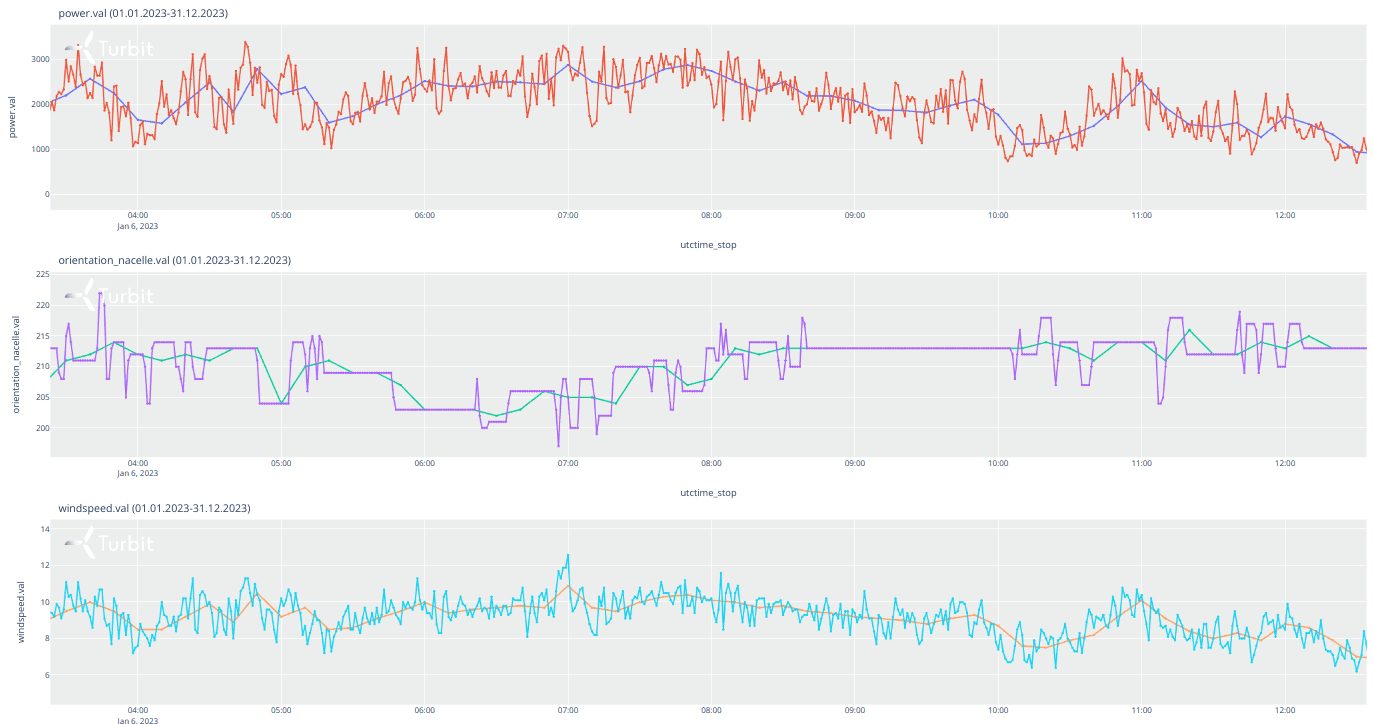Image resolution: width=1373 pixels, height=724 pixels.
Task: Click the utctime_stop label below the orientation chart
Action: pyautogui.click(x=707, y=492)
